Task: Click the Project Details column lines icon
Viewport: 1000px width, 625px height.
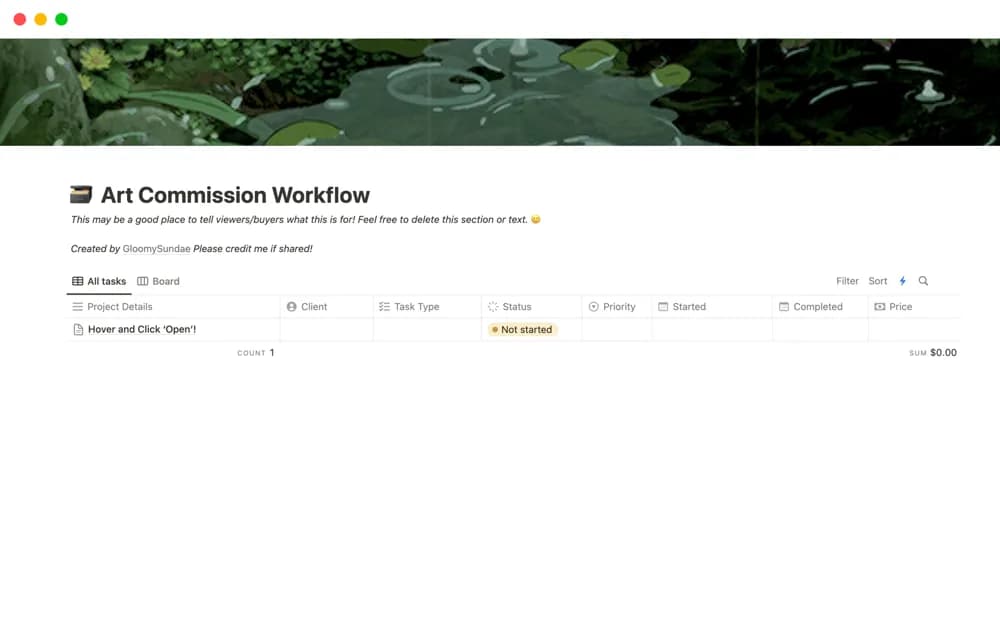Action: click(78, 307)
